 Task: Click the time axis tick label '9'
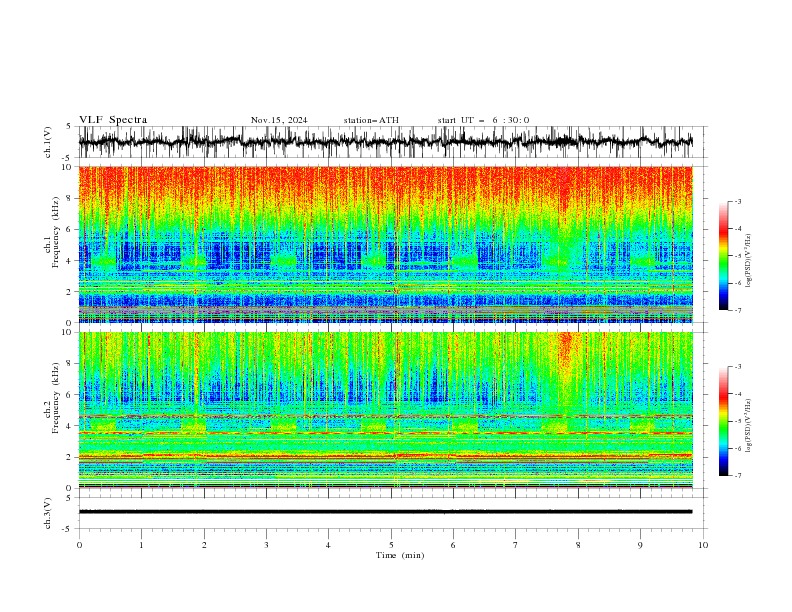(640, 545)
